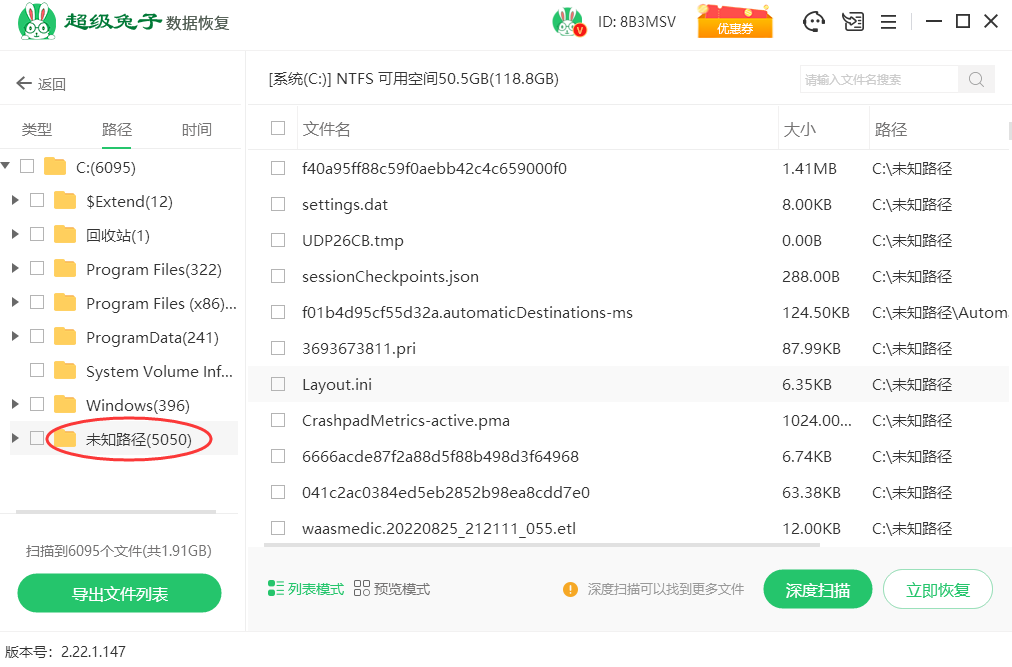
Task: Switch to the 时间 tab
Action: point(196,129)
